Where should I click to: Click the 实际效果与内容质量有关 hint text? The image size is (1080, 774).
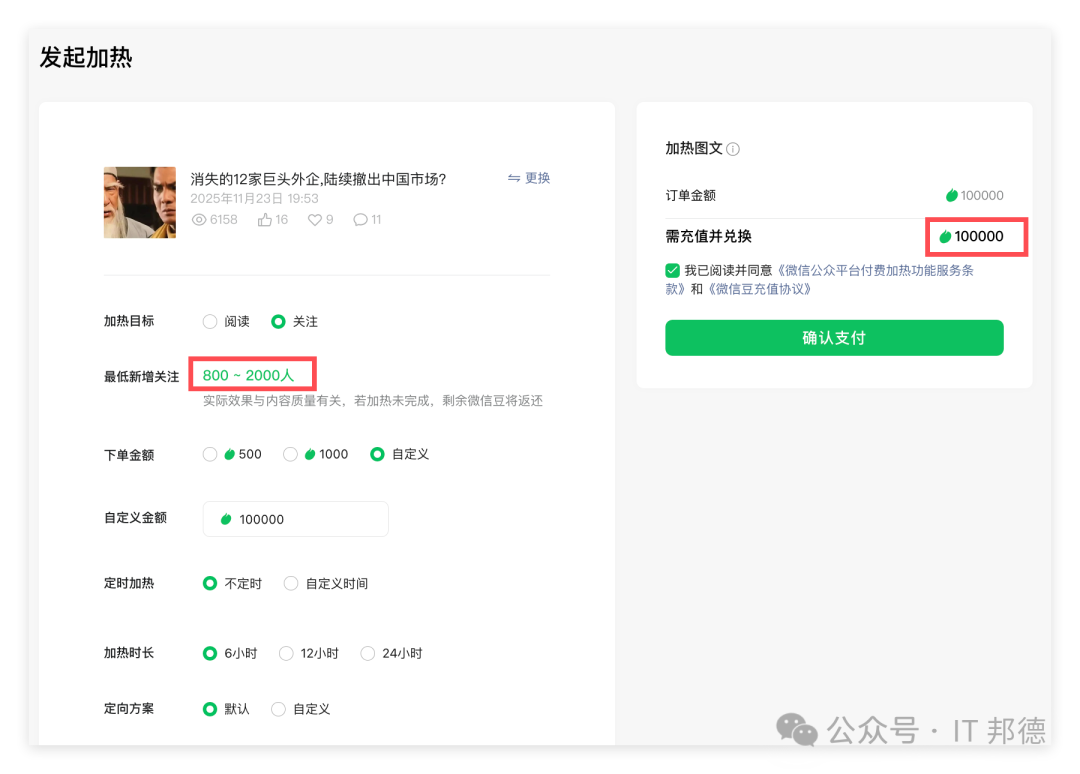[x=373, y=401]
